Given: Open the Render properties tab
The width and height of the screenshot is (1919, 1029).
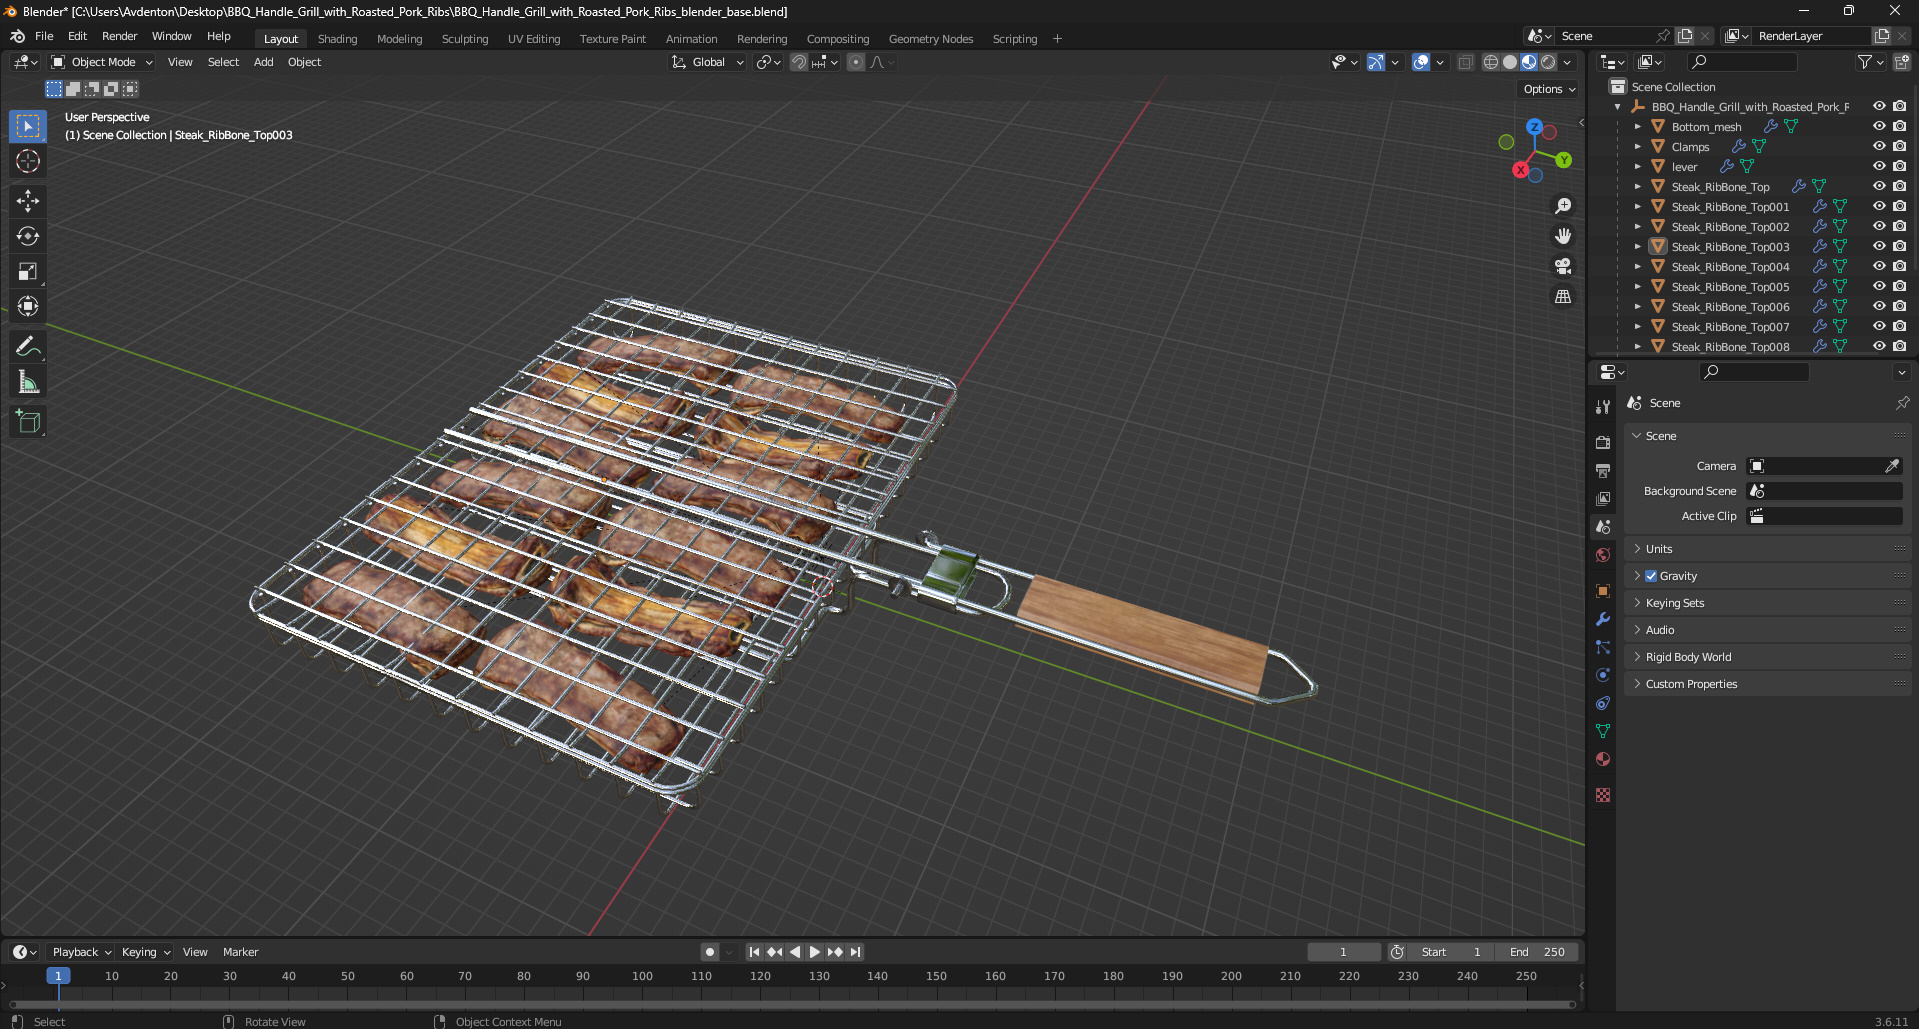Looking at the screenshot, I should [x=1603, y=442].
